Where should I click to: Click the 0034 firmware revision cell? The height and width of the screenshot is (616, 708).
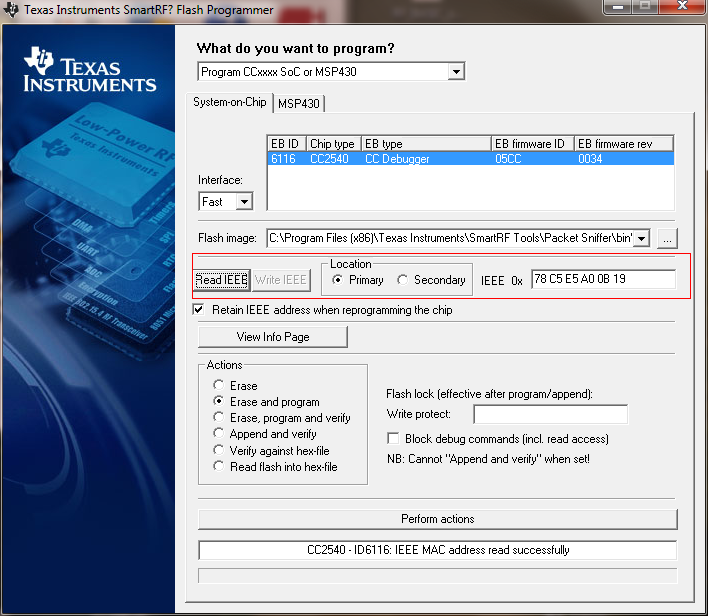tap(590, 159)
